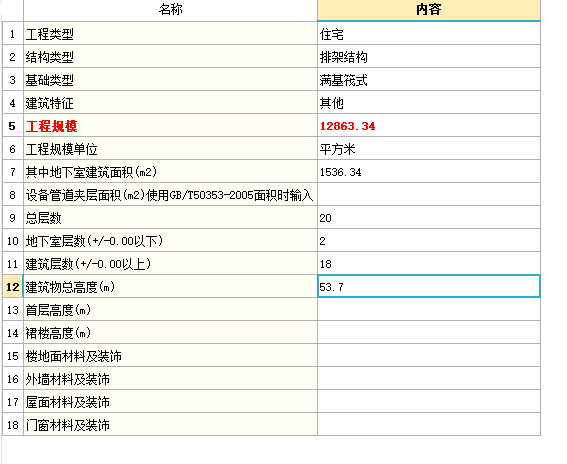Screen dimensions: 567x464
Task: Click empty content field for 屋面材料及装饰
Action: (x=429, y=401)
